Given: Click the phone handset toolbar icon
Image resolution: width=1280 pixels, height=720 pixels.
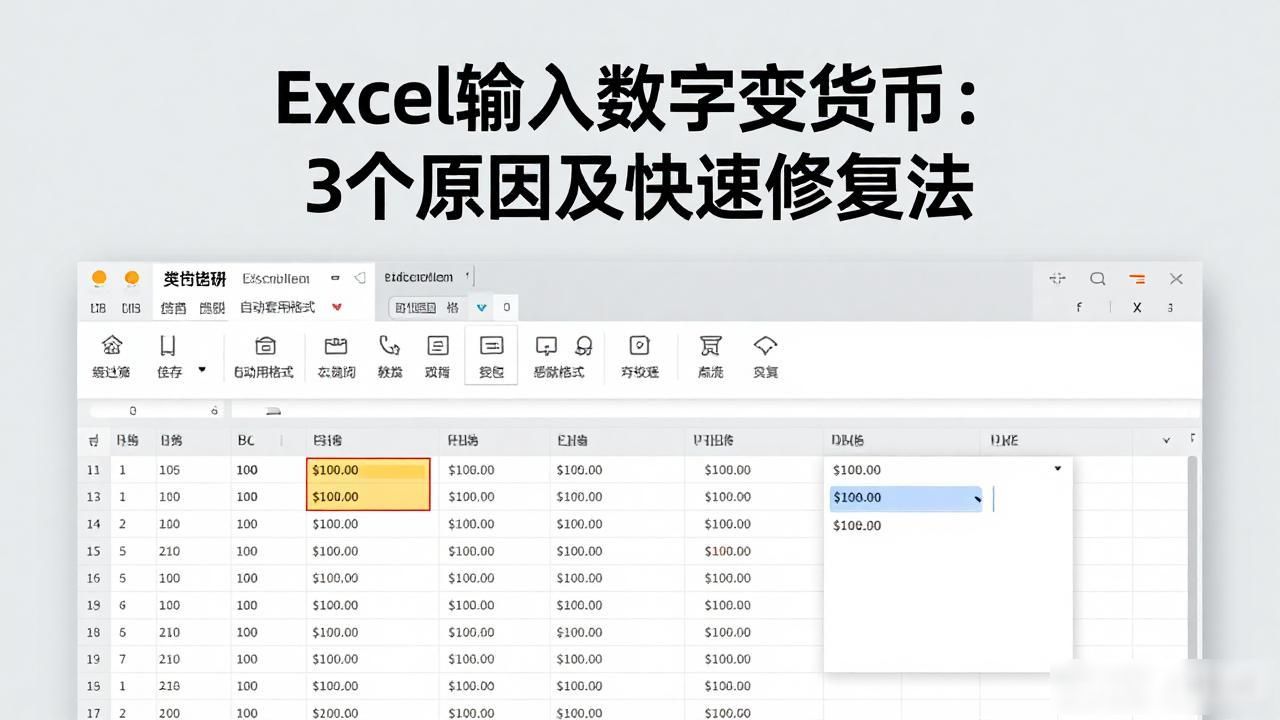Looking at the screenshot, I should click(x=389, y=346).
